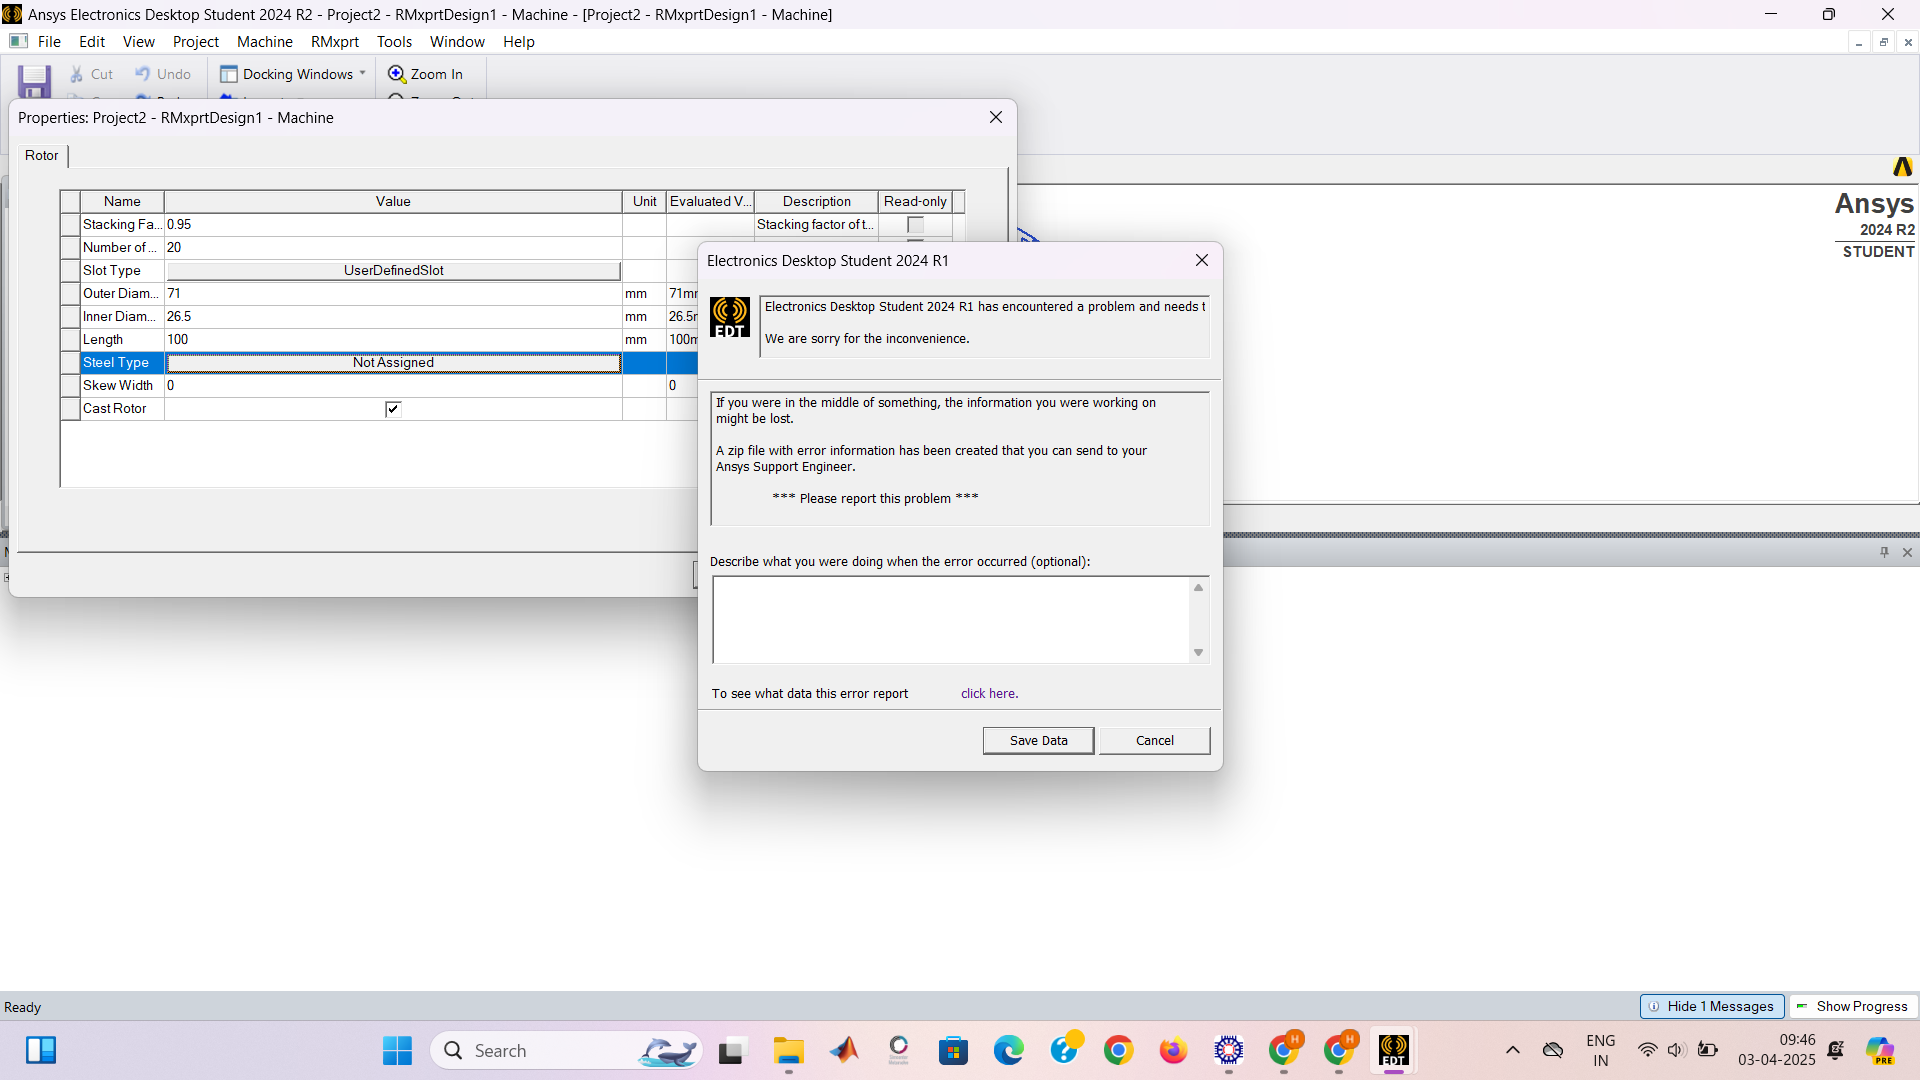Open File Explorer from taskbar
This screenshot has height=1080, width=1920.
coord(788,1051)
